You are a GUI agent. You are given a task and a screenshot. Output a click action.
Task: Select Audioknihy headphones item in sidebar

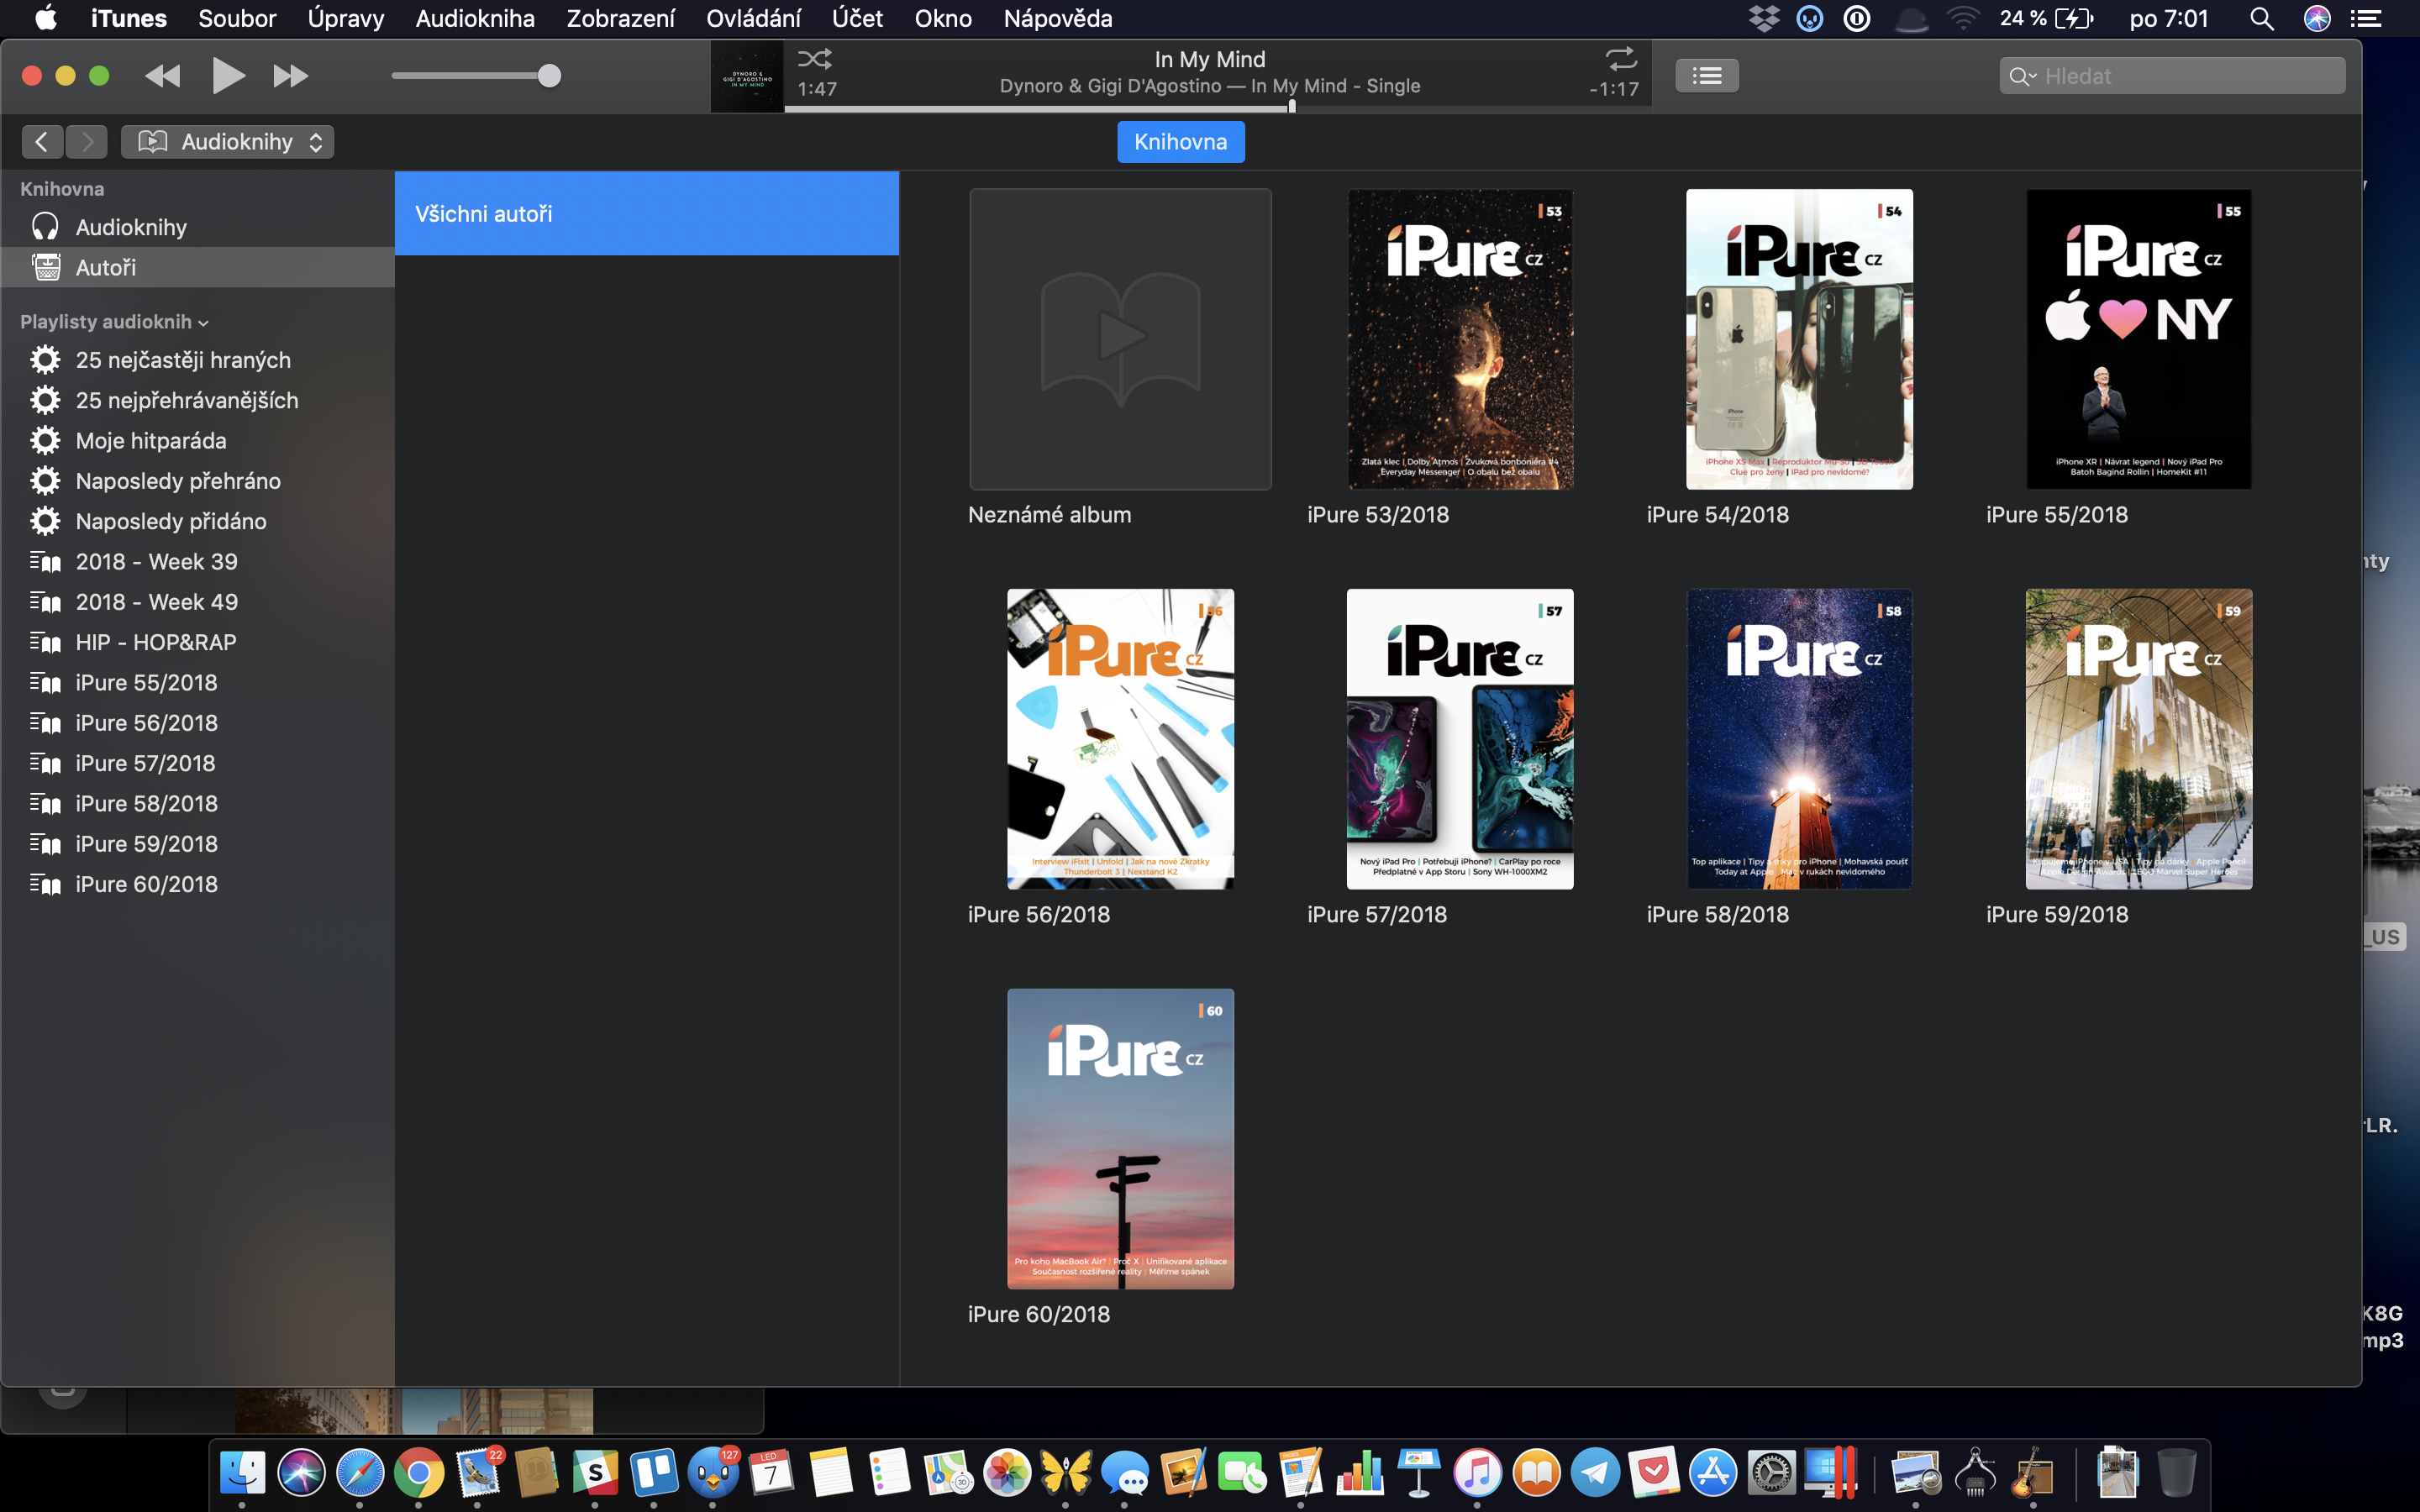(x=131, y=227)
